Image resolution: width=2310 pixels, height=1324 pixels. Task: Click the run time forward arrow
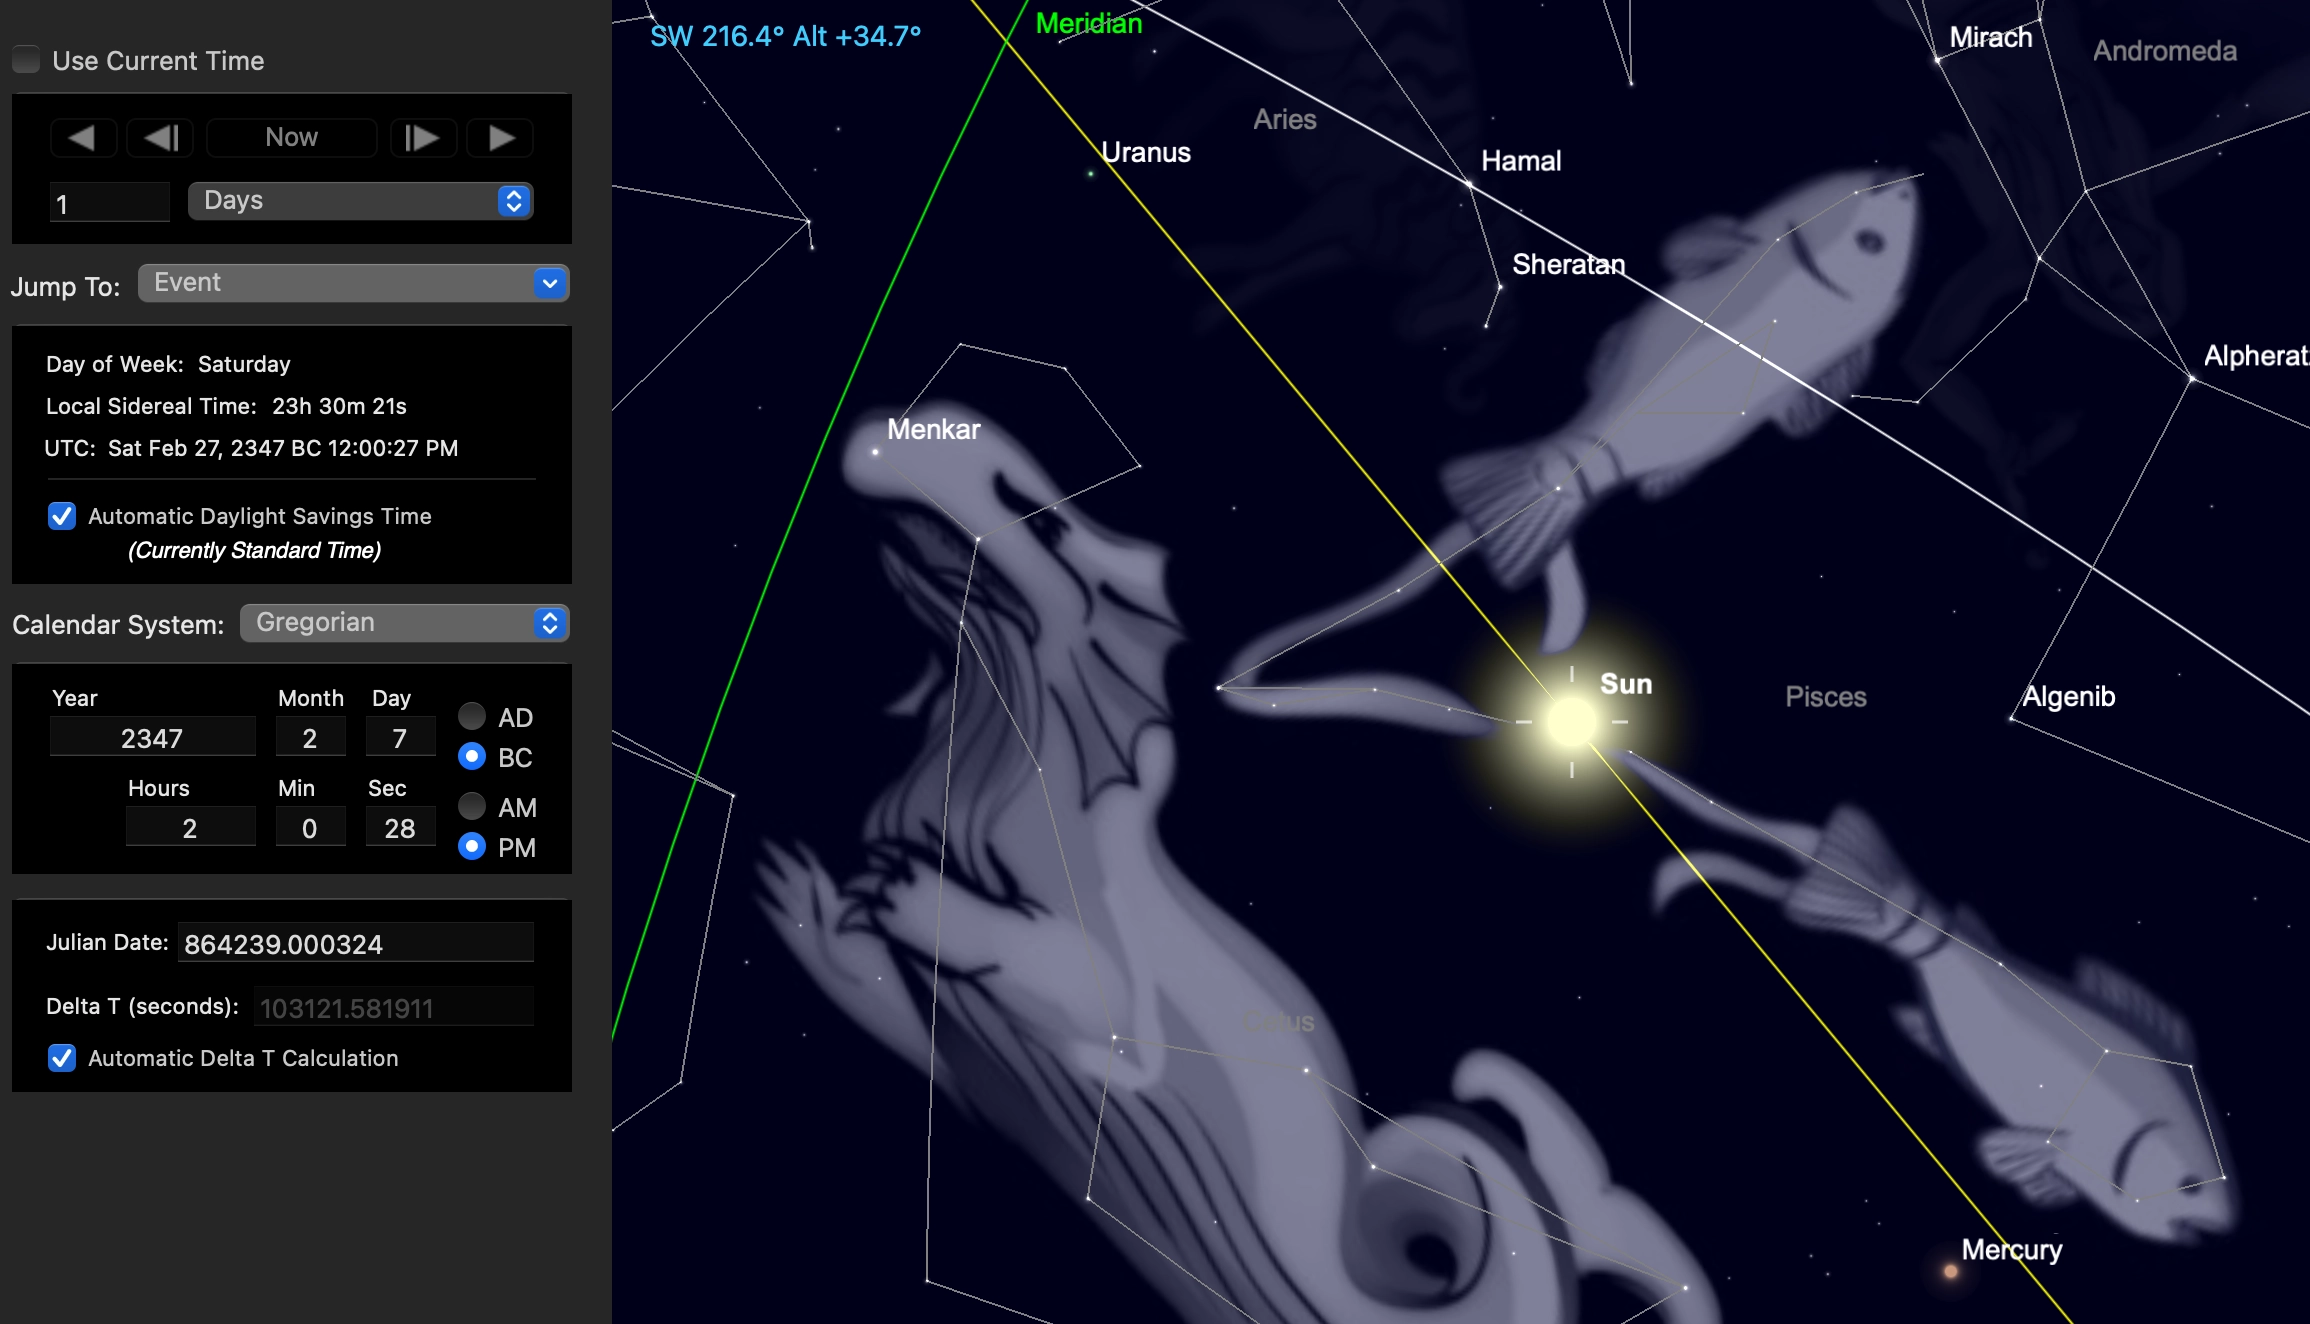tap(501, 138)
